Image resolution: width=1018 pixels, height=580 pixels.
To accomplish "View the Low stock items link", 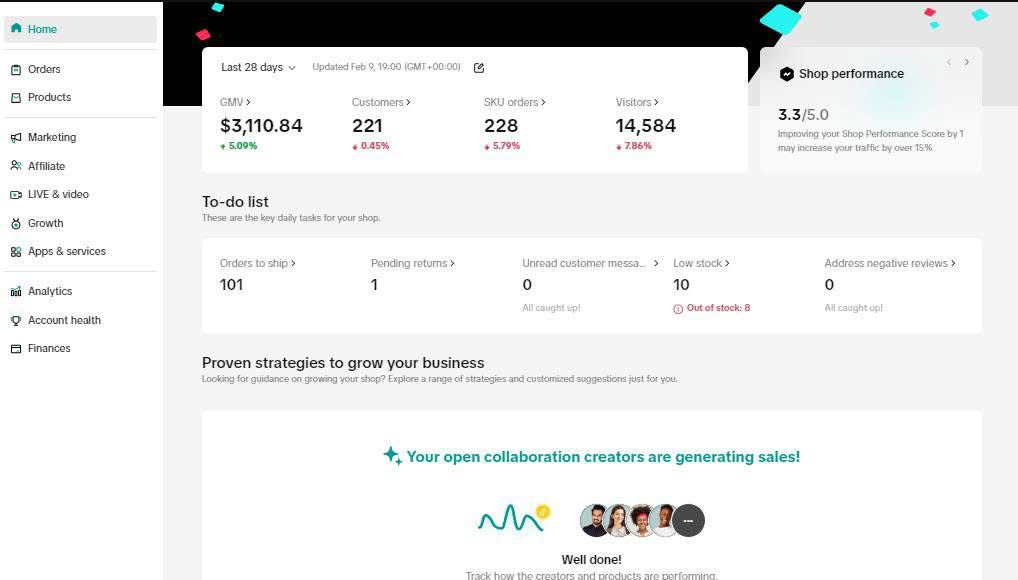I will (701, 263).
